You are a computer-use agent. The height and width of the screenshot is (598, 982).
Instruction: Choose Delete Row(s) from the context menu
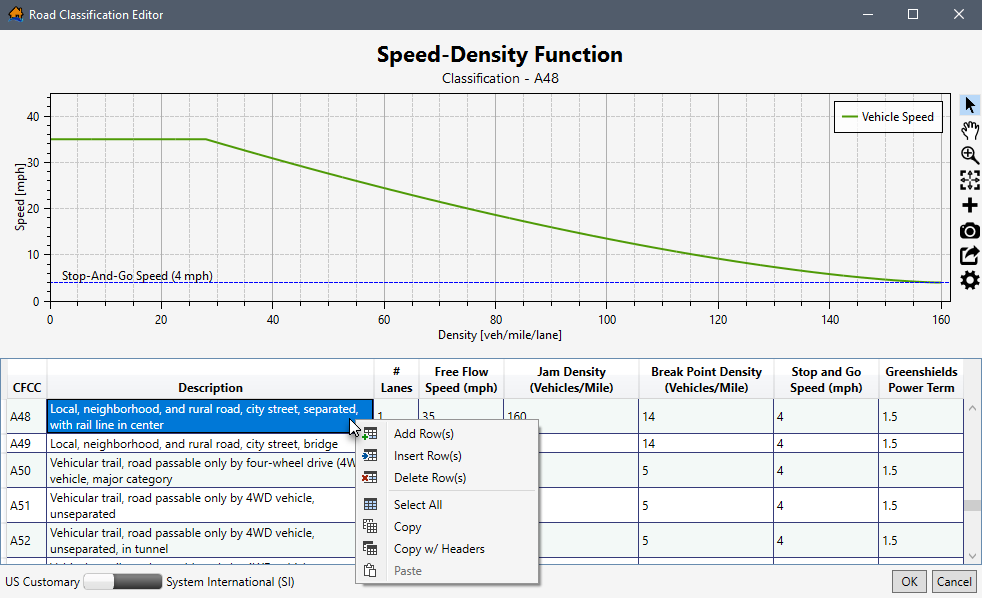(x=428, y=477)
